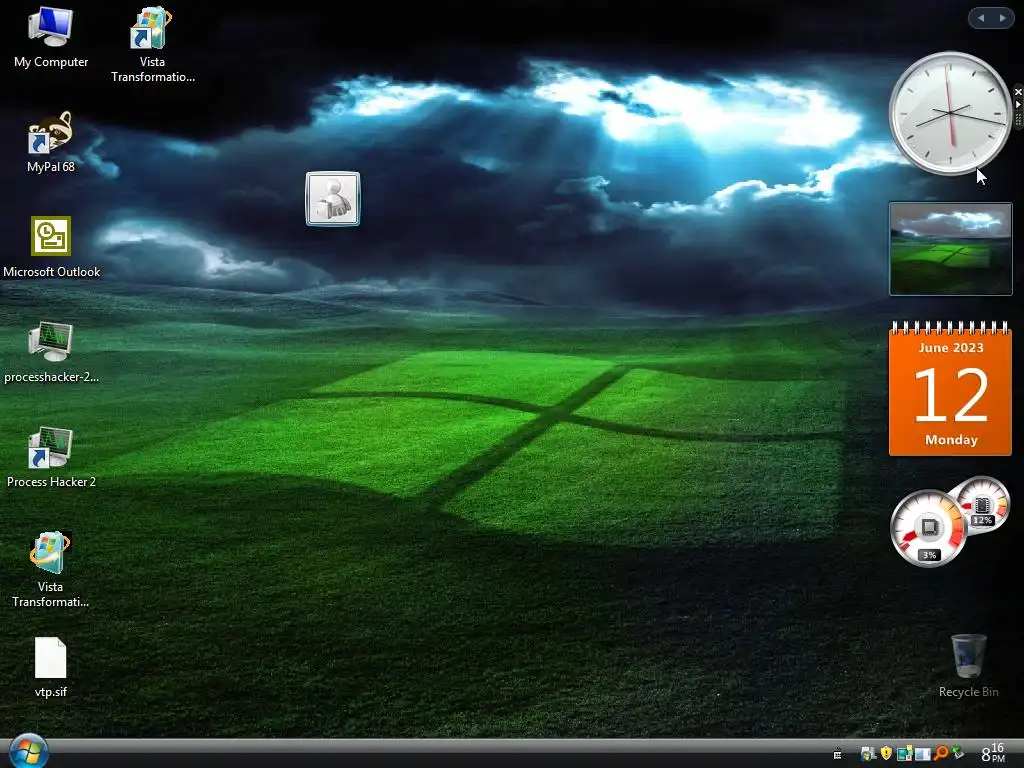This screenshot has height=768, width=1024.
Task: Select the lower Vista Transformation shortcut icon
Action: point(50,569)
